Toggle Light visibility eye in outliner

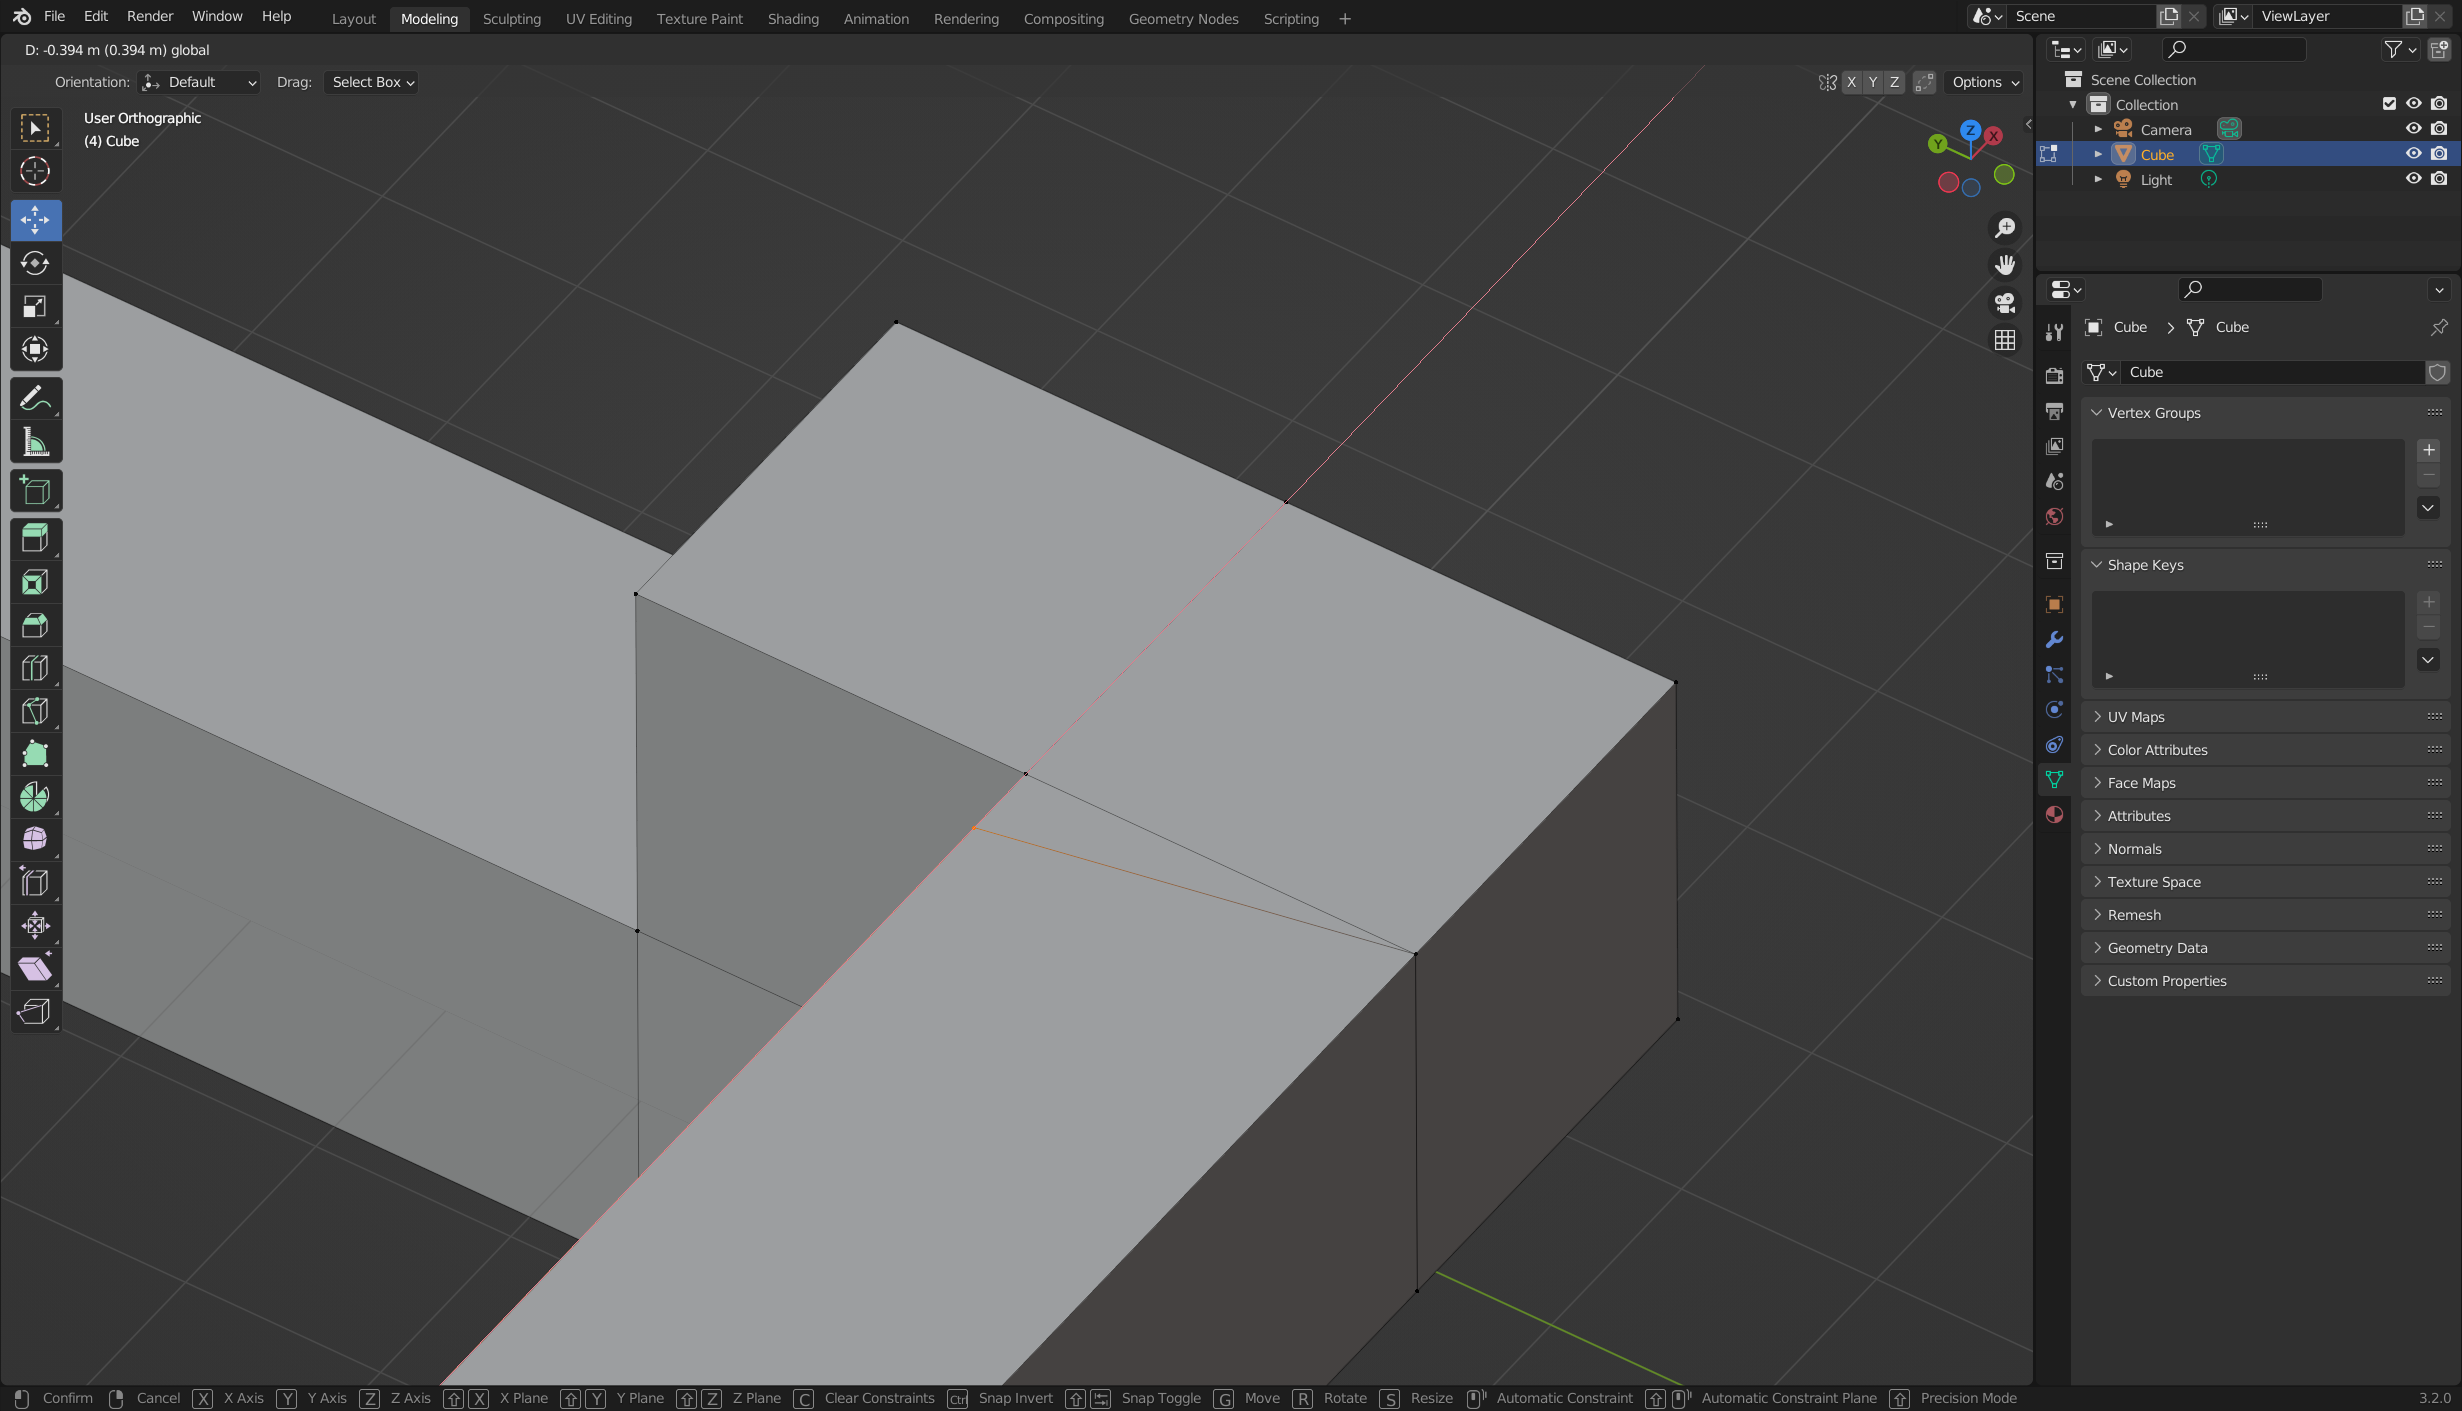point(2413,179)
